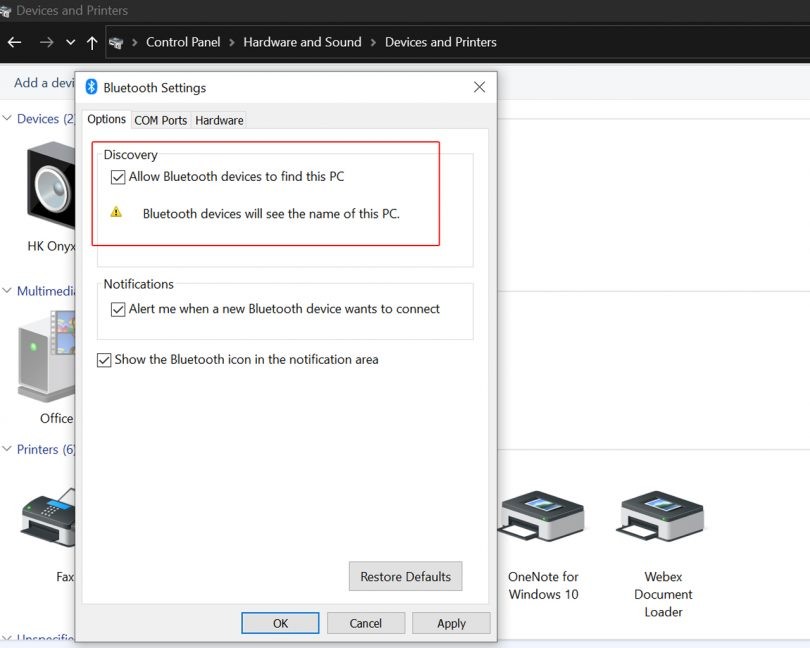This screenshot has height=648, width=810.
Task: Uncheck alert for new Bluetooth device connections
Action: [118, 309]
